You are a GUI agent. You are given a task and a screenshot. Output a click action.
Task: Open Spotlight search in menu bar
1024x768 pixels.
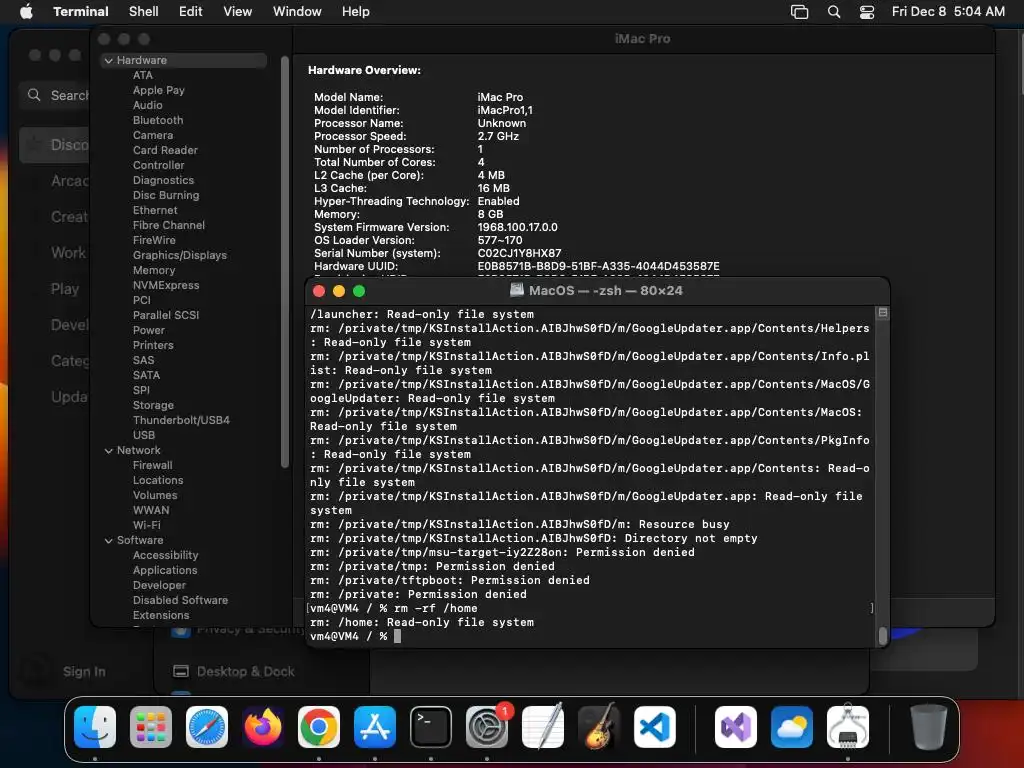tap(834, 12)
